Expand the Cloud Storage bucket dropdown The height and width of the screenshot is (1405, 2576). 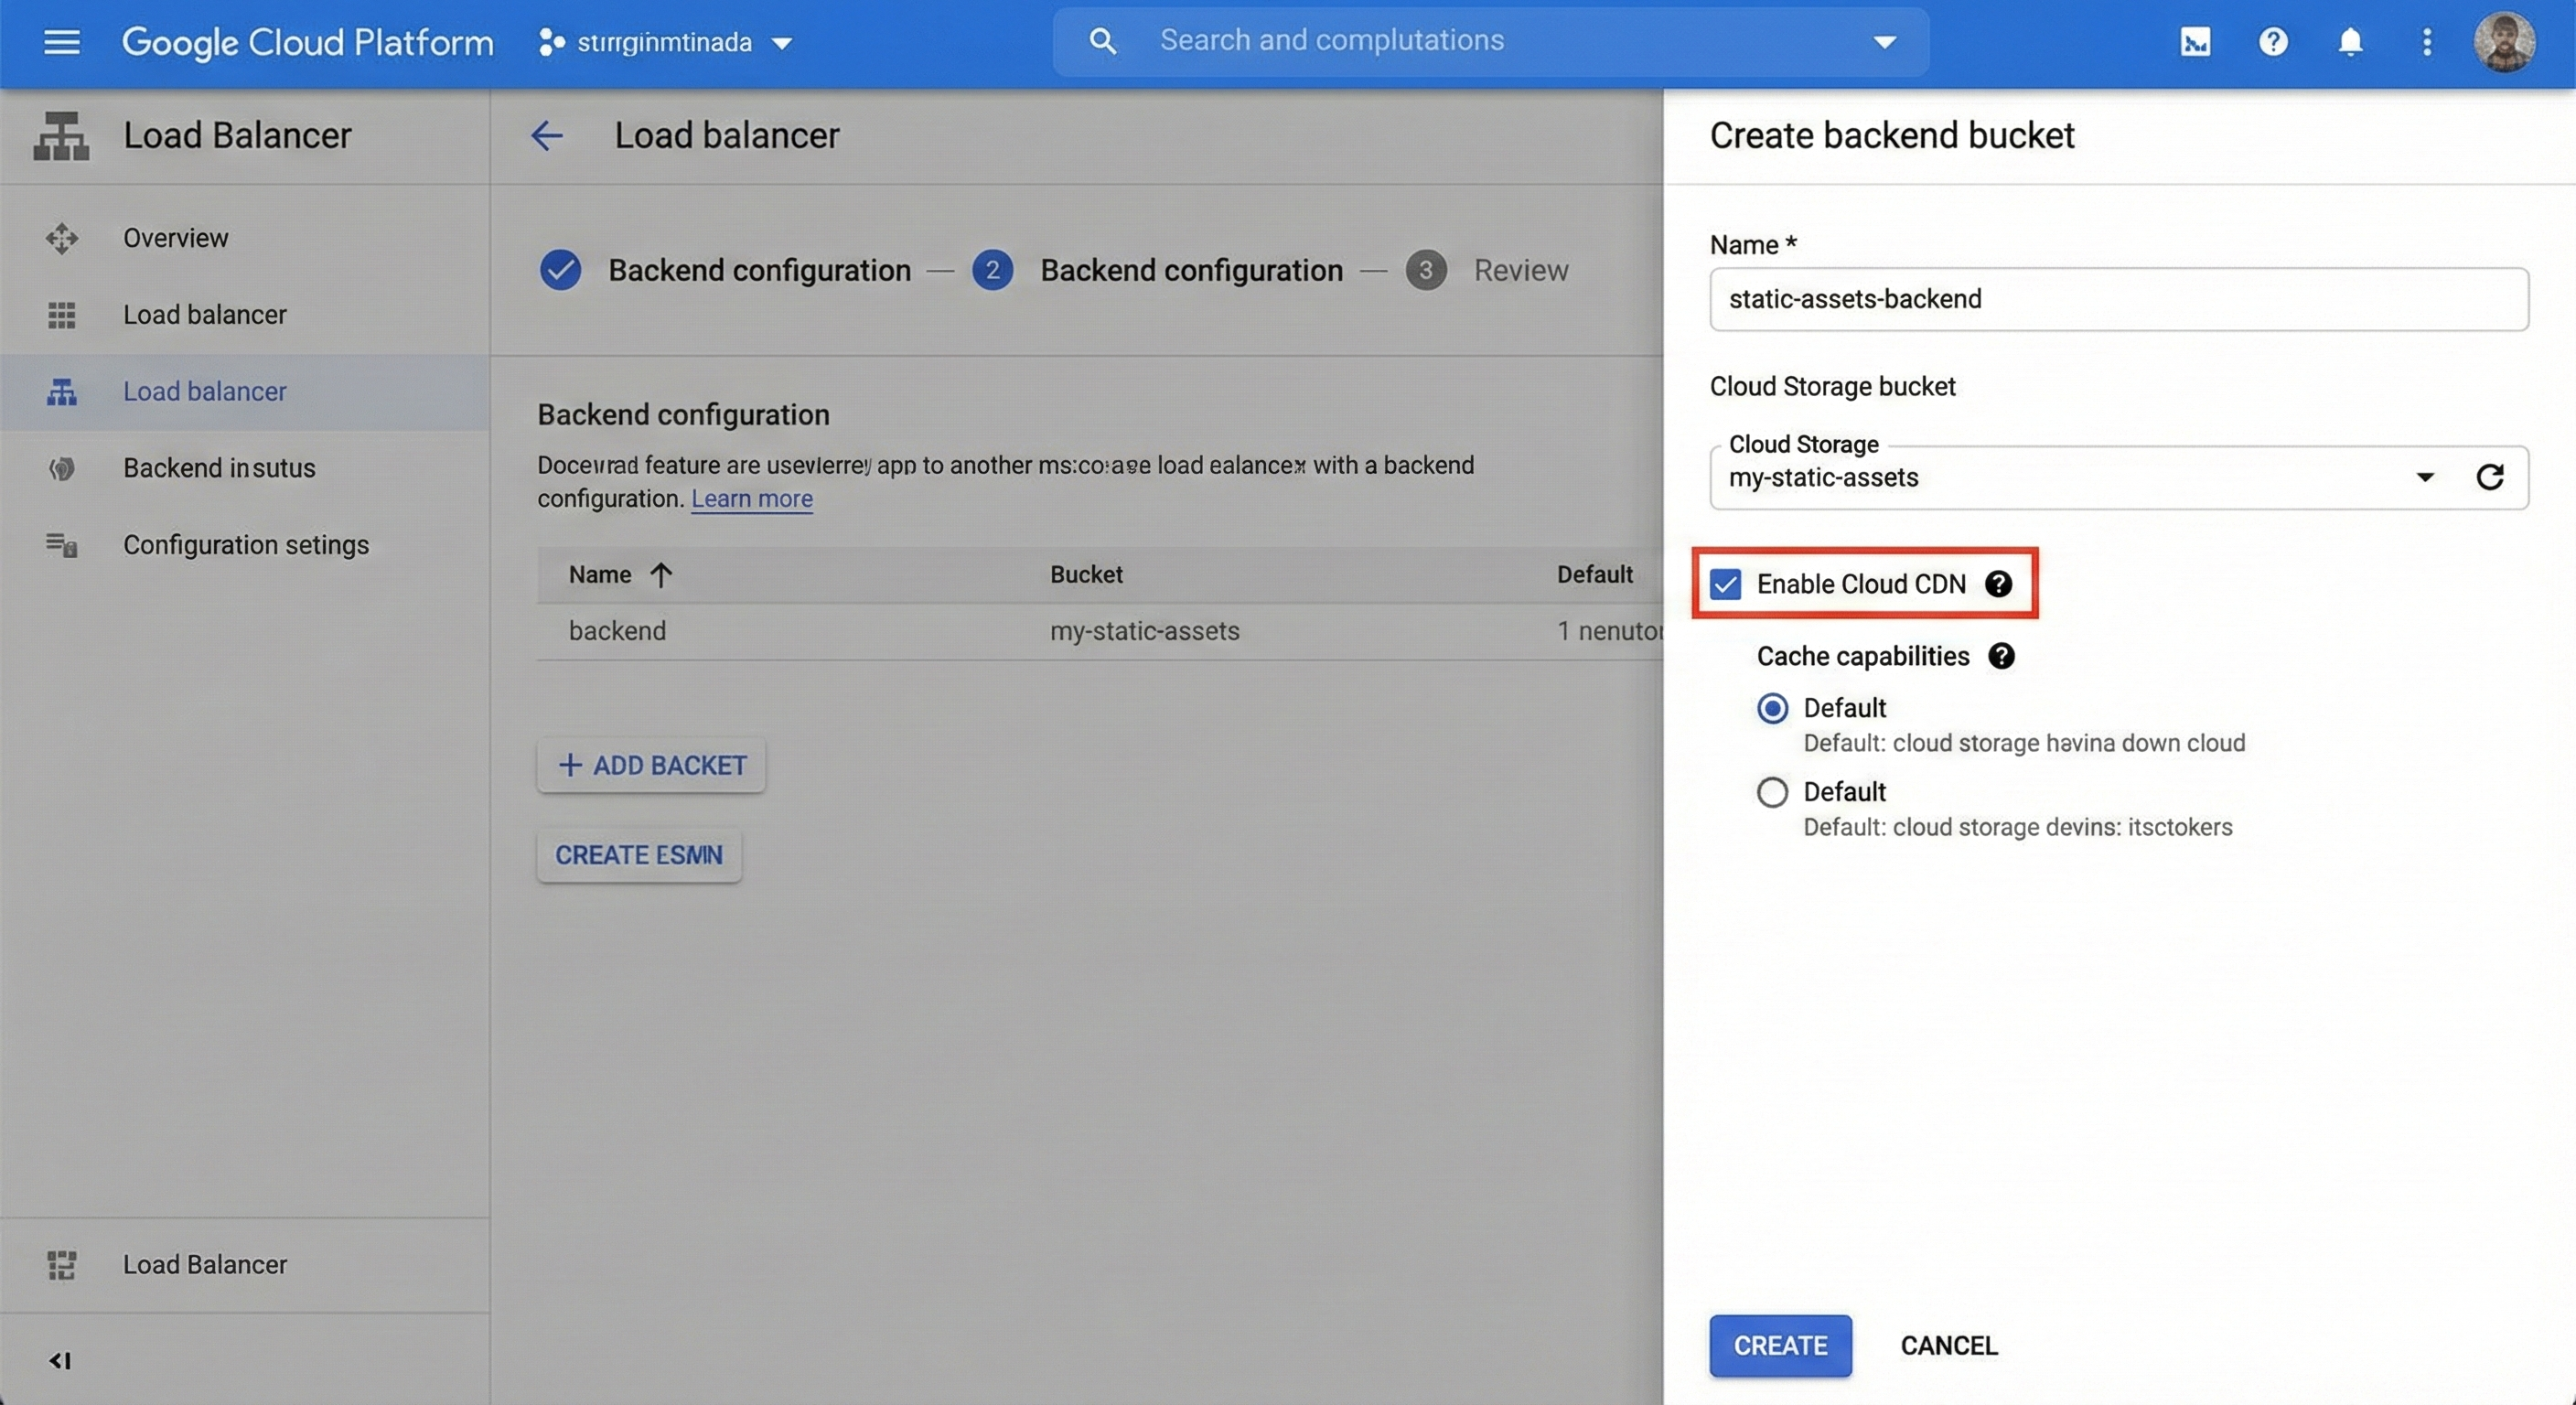(x=2424, y=477)
